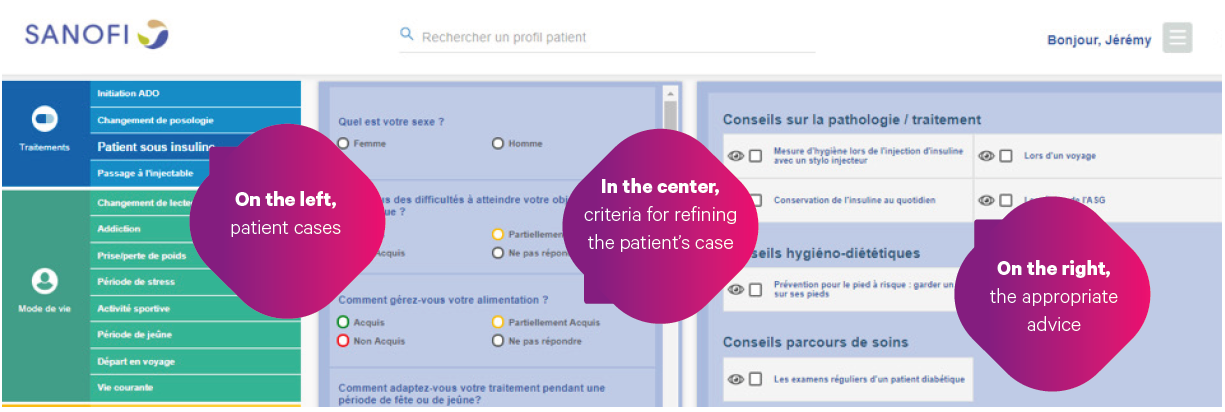
Task: Check the Lors d'un voyage checkbox
Action: pyautogui.click(x=1006, y=156)
